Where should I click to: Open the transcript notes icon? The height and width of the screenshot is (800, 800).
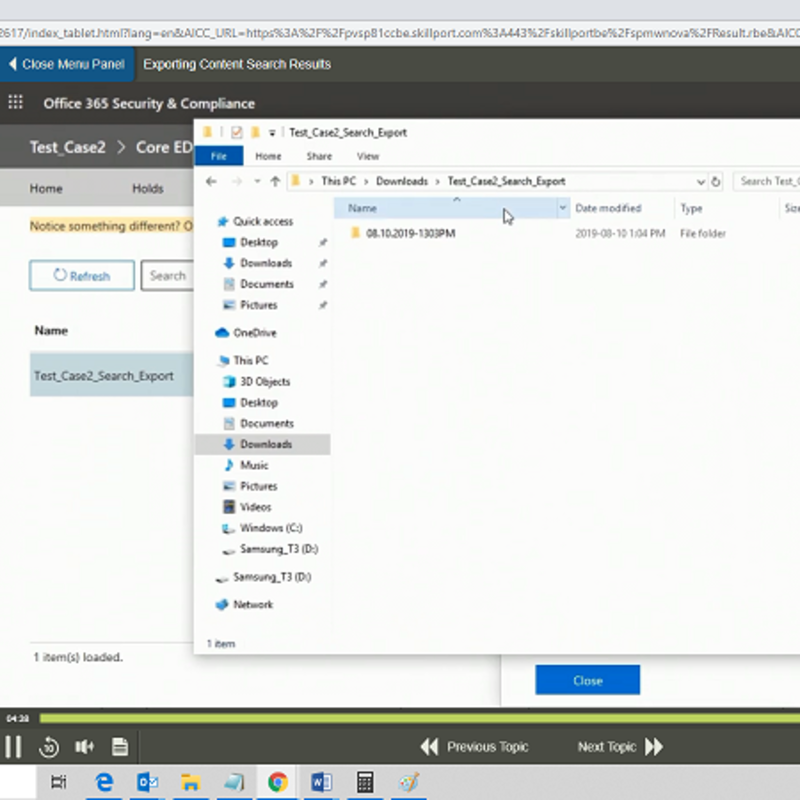point(120,747)
